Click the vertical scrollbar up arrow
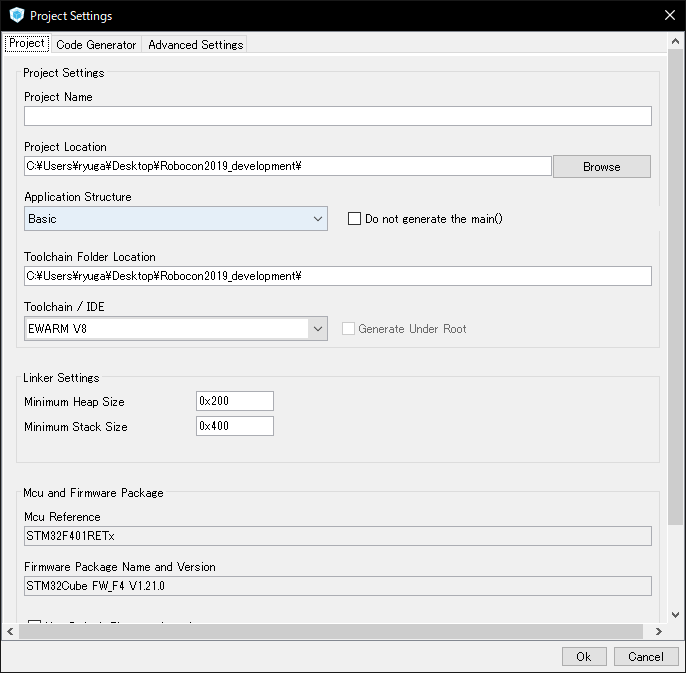 (676, 42)
